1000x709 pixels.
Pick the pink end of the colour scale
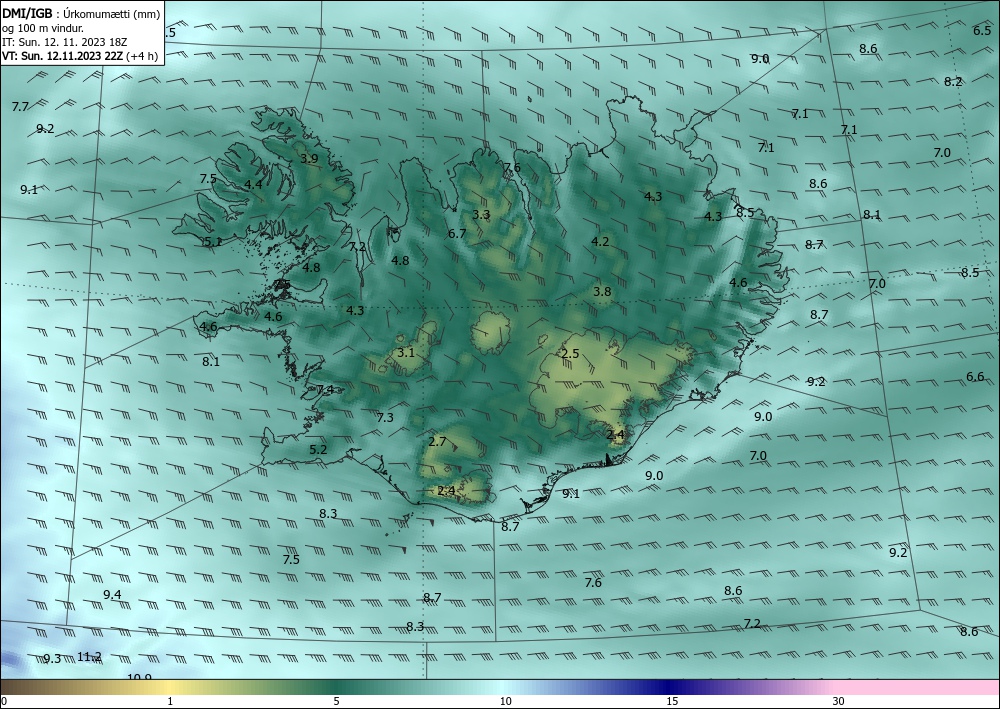pos(918,687)
